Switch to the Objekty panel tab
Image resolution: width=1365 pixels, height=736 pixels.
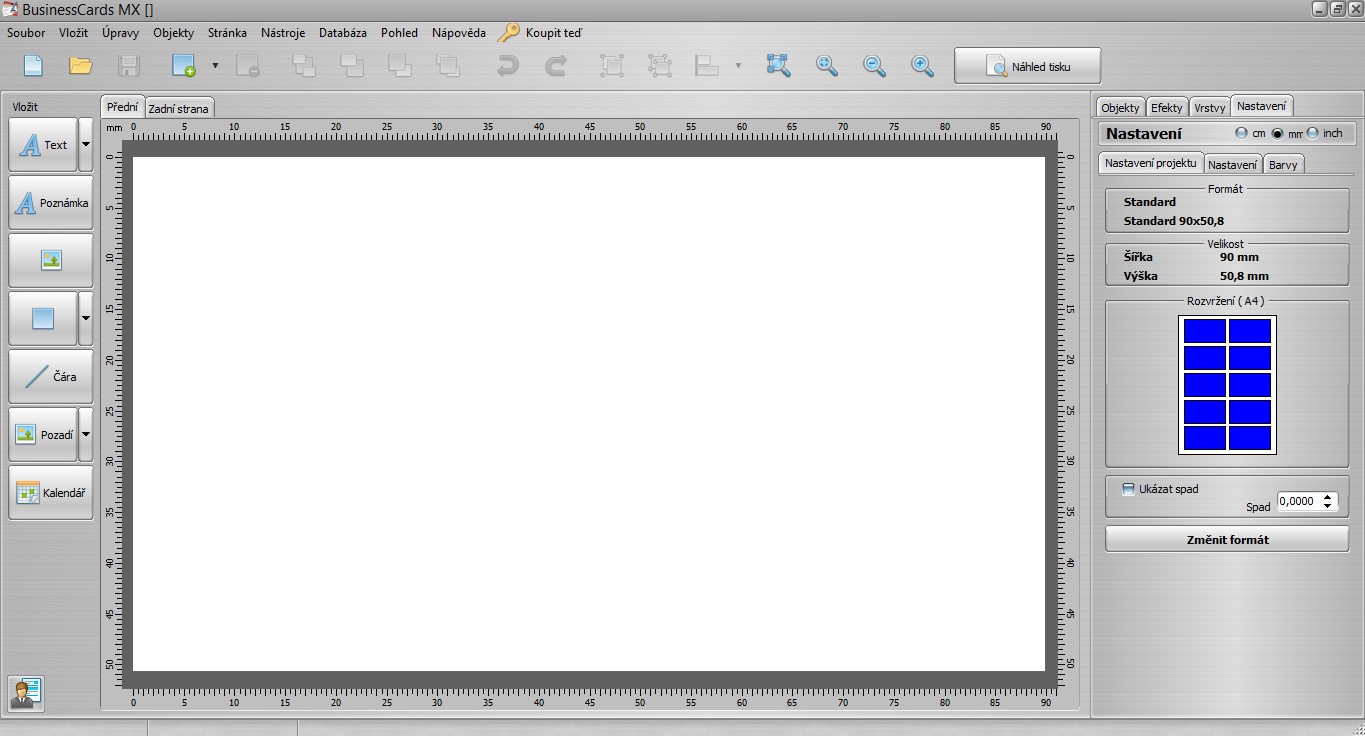click(1120, 108)
